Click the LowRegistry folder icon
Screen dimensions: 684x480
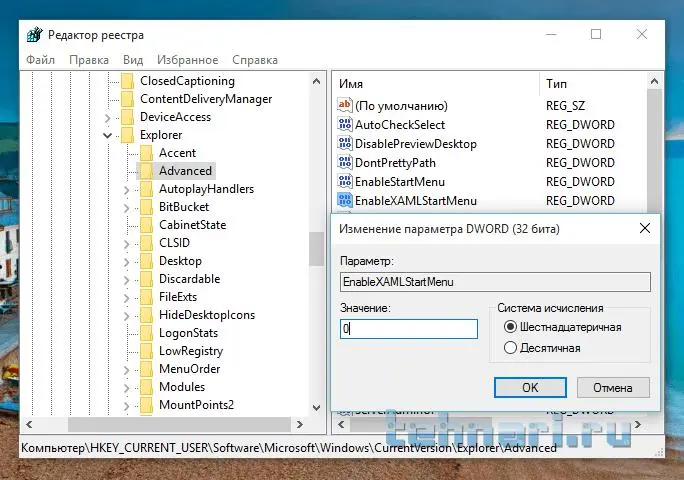click(x=147, y=351)
